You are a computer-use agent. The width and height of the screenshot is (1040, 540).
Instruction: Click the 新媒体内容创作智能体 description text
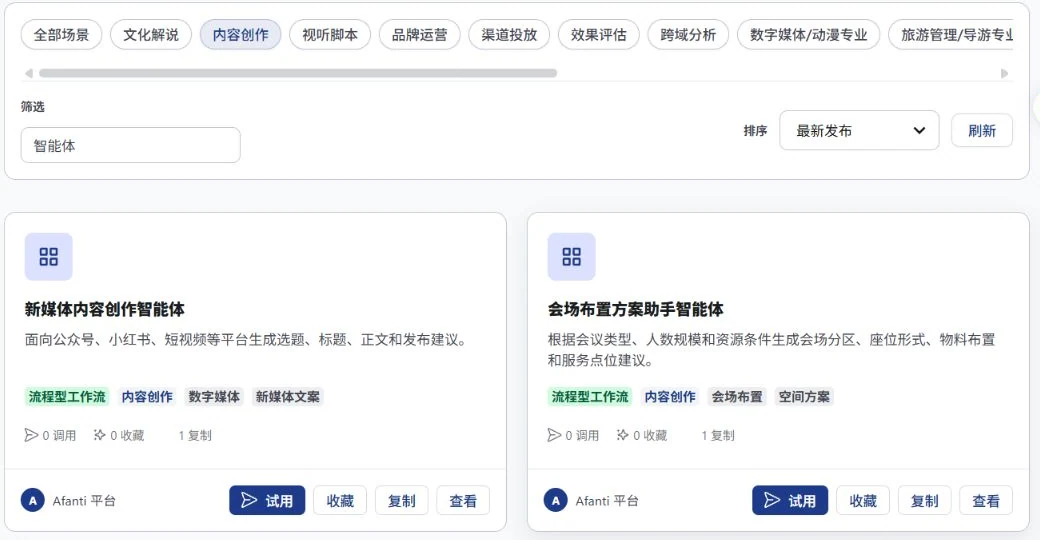[x=248, y=340]
